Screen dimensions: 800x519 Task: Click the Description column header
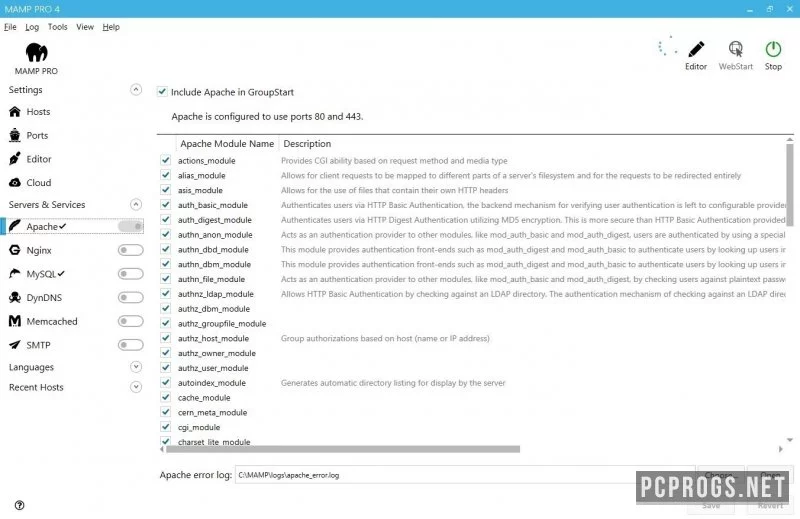[x=307, y=144]
